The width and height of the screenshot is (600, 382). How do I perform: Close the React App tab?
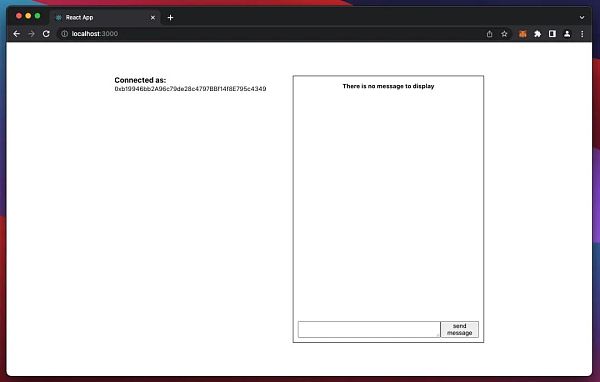[x=153, y=17]
